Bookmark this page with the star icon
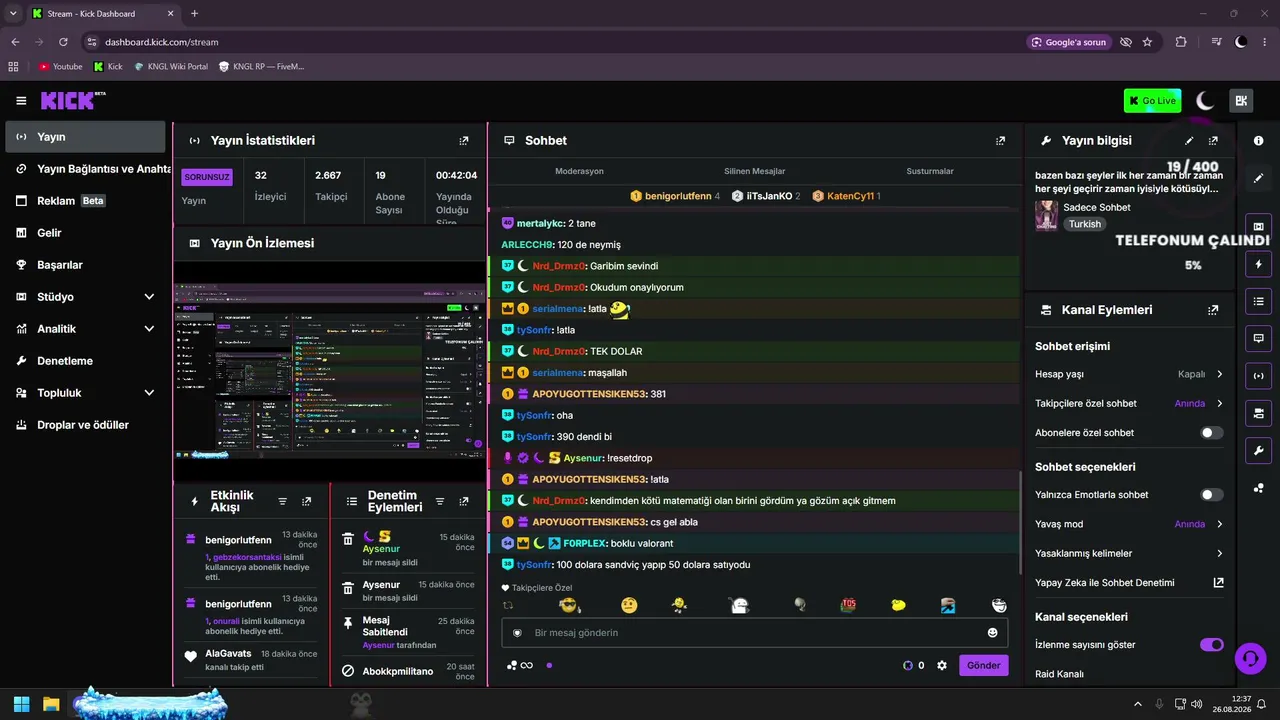Screen dimensions: 1280x720 click(1147, 42)
